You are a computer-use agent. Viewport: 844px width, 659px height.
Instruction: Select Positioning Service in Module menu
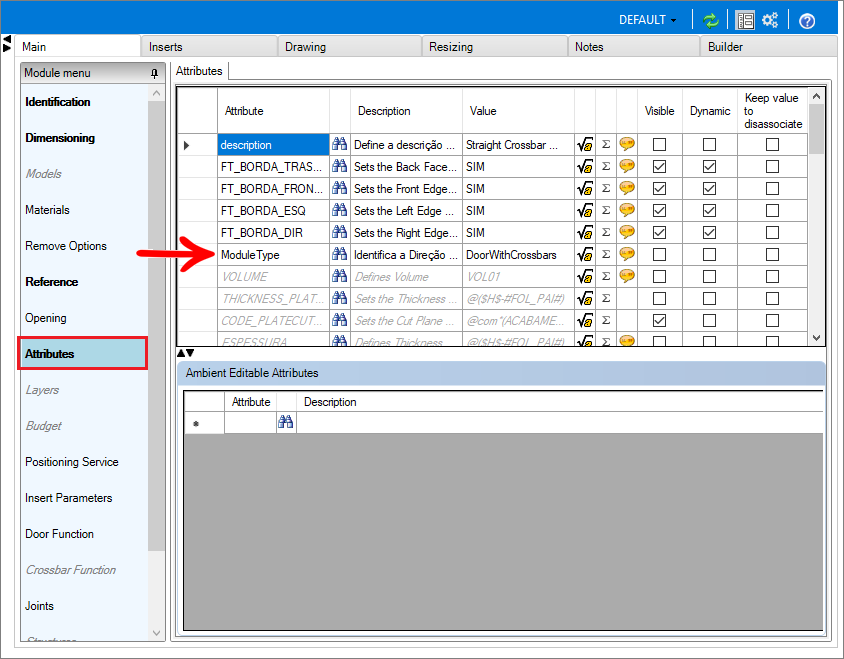point(72,462)
